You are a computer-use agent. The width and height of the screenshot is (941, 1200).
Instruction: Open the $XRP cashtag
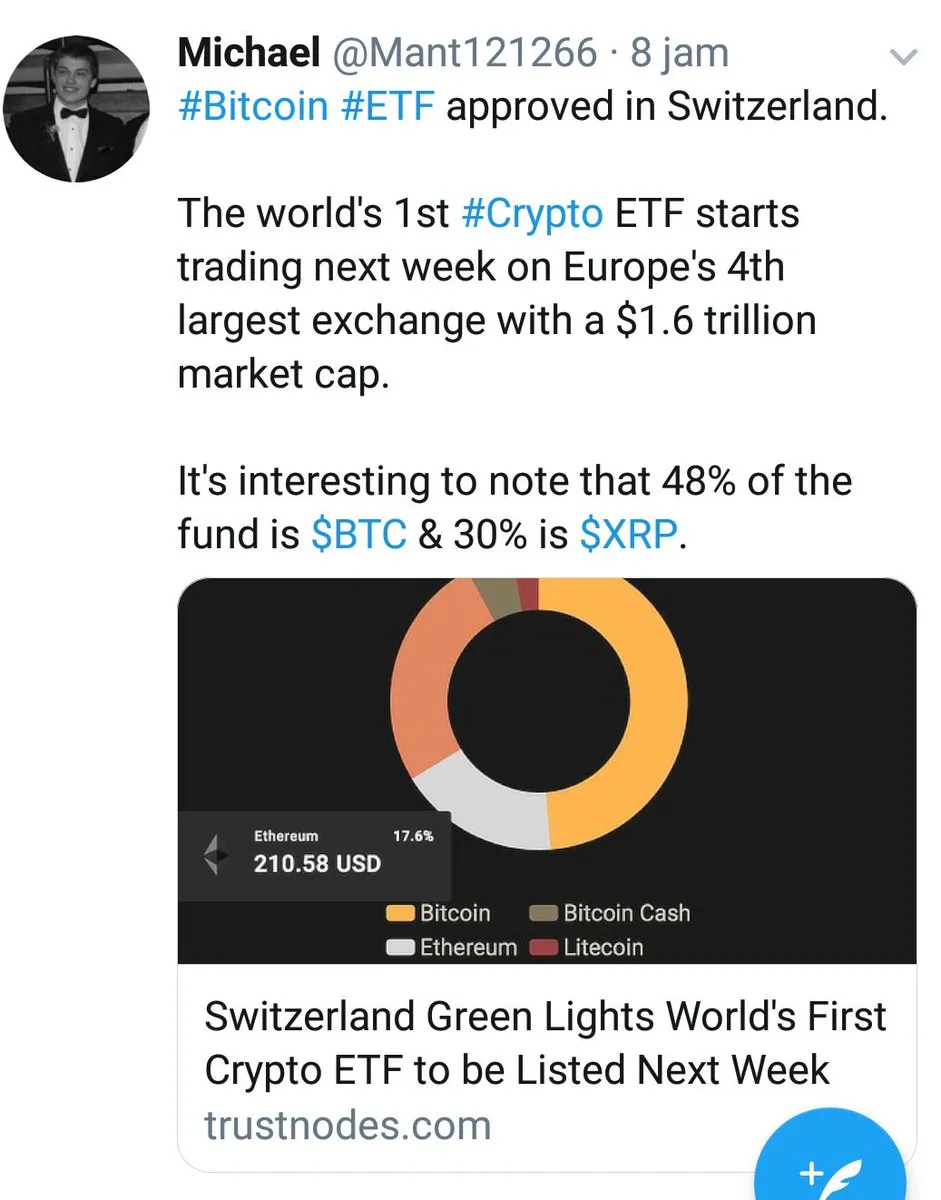(x=628, y=533)
